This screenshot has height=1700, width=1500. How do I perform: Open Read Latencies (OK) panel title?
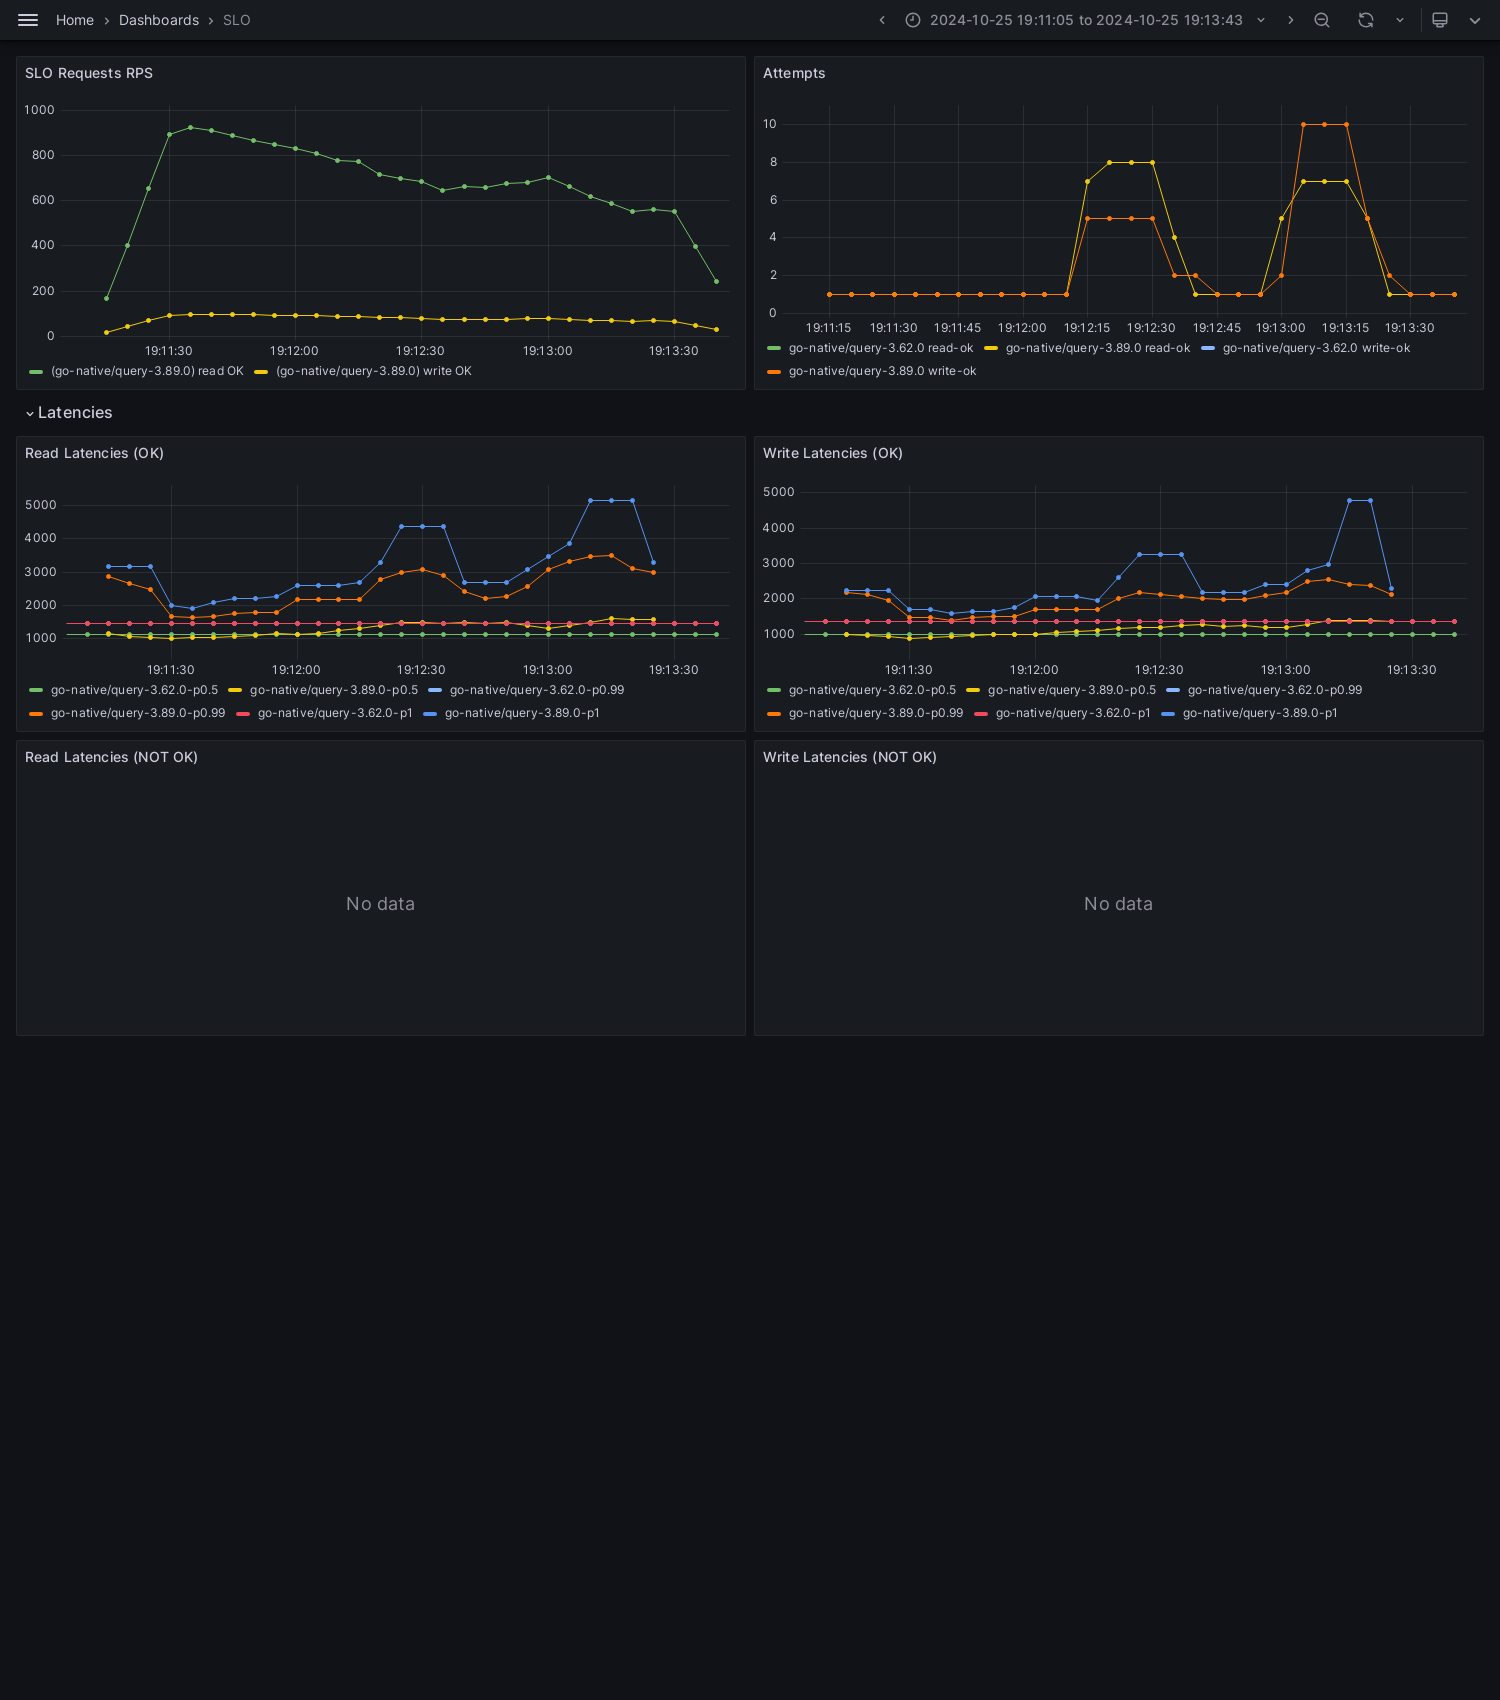tap(94, 453)
